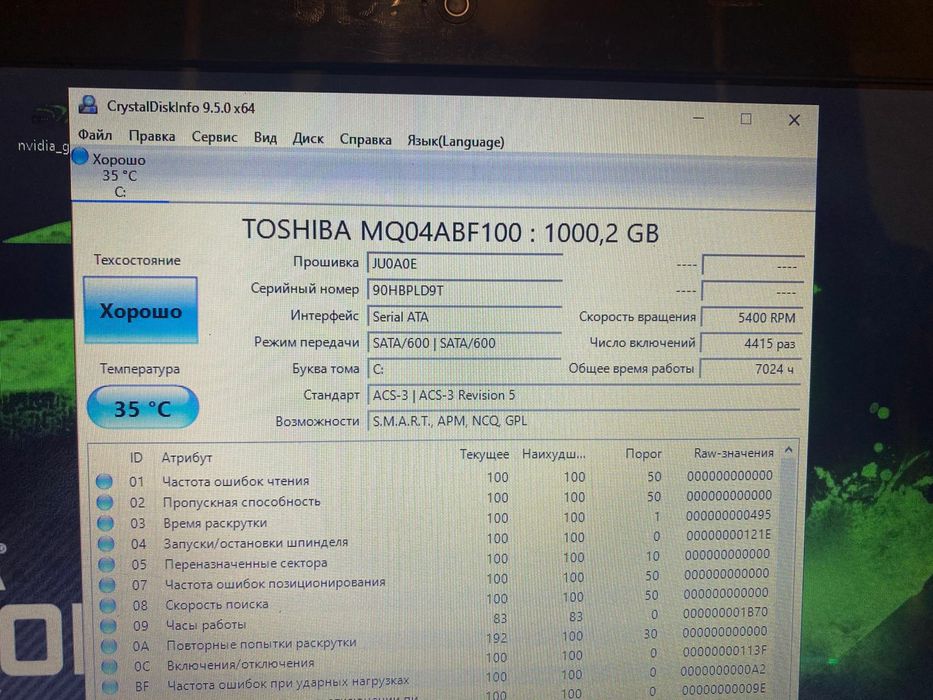Screen dimensions: 933x700
Task: Click the features field S.M.A.R.T., APM, NCQ, GPL
Action: tap(584, 421)
